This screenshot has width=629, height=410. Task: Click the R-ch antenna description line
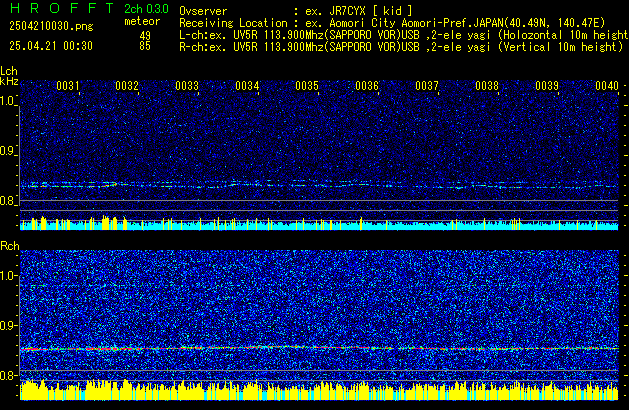400,47
